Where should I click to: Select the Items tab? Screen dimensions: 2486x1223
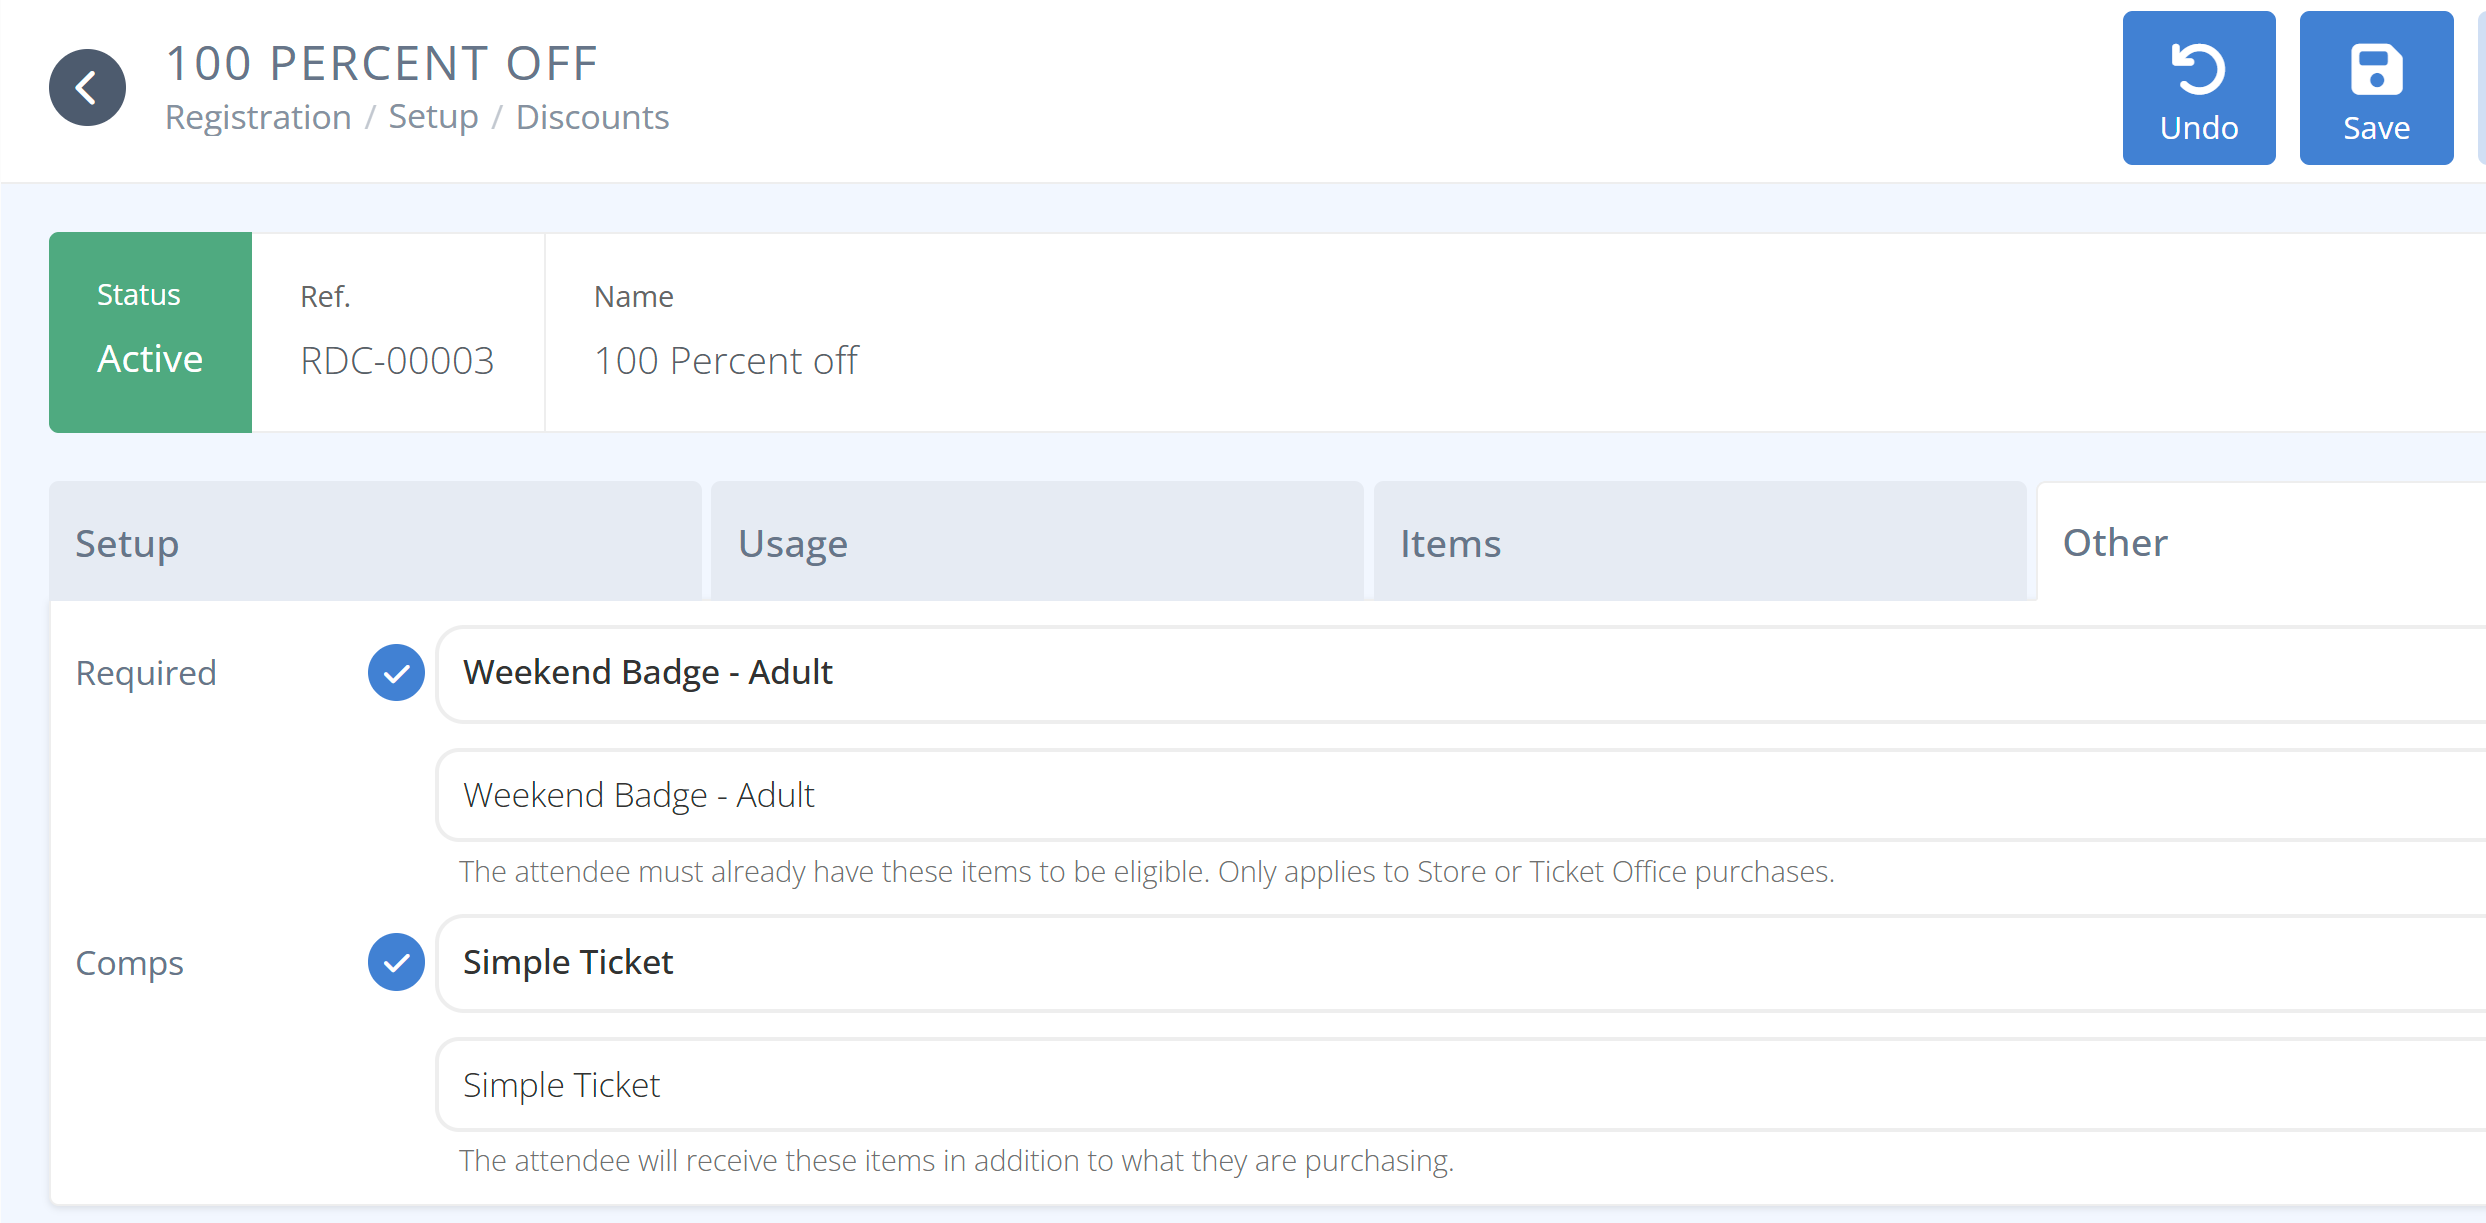pos(1699,543)
